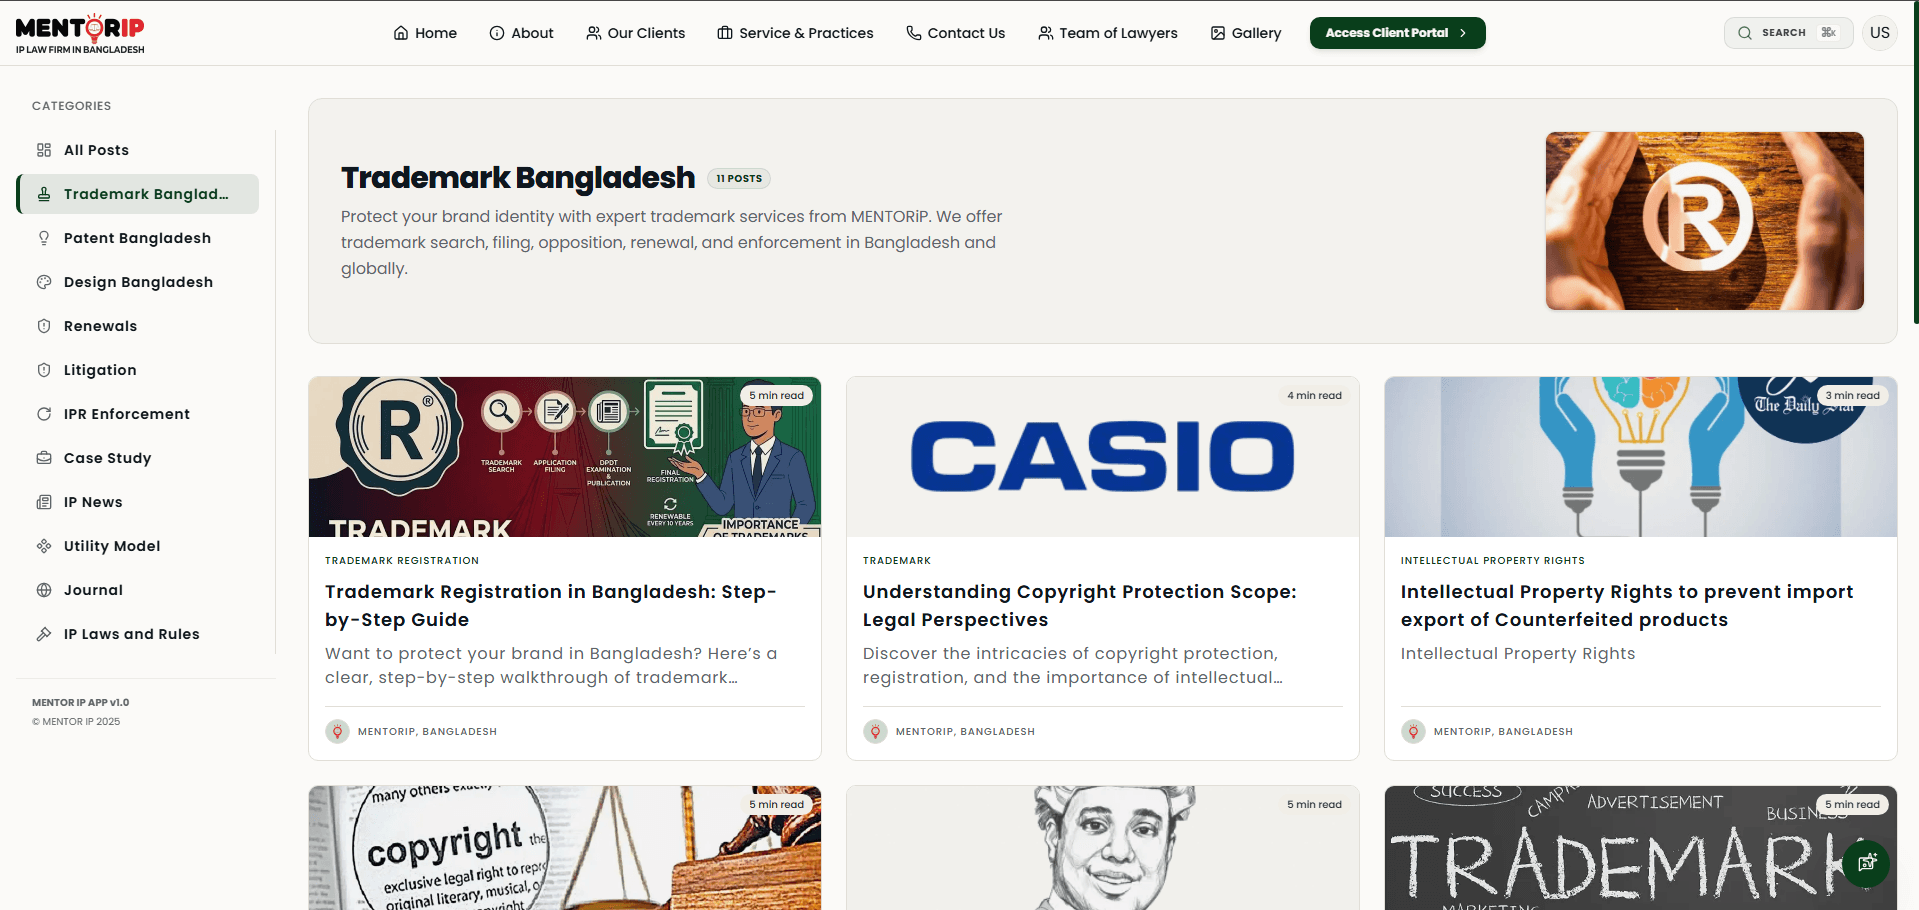The width and height of the screenshot is (1919, 910).
Task: Open Understanding Copyright Protection Scope article title
Action: [x=1080, y=606]
